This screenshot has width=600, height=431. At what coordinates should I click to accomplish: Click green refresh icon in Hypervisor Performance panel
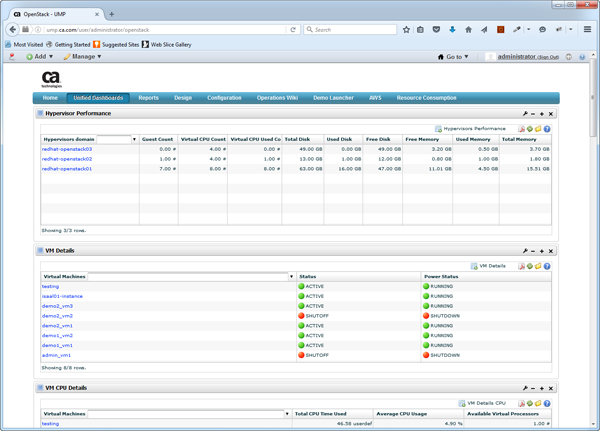coord(530,129)
